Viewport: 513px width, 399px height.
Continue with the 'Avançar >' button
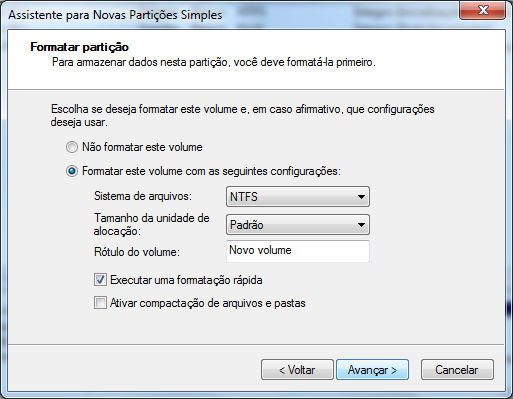tap(372, 370)
